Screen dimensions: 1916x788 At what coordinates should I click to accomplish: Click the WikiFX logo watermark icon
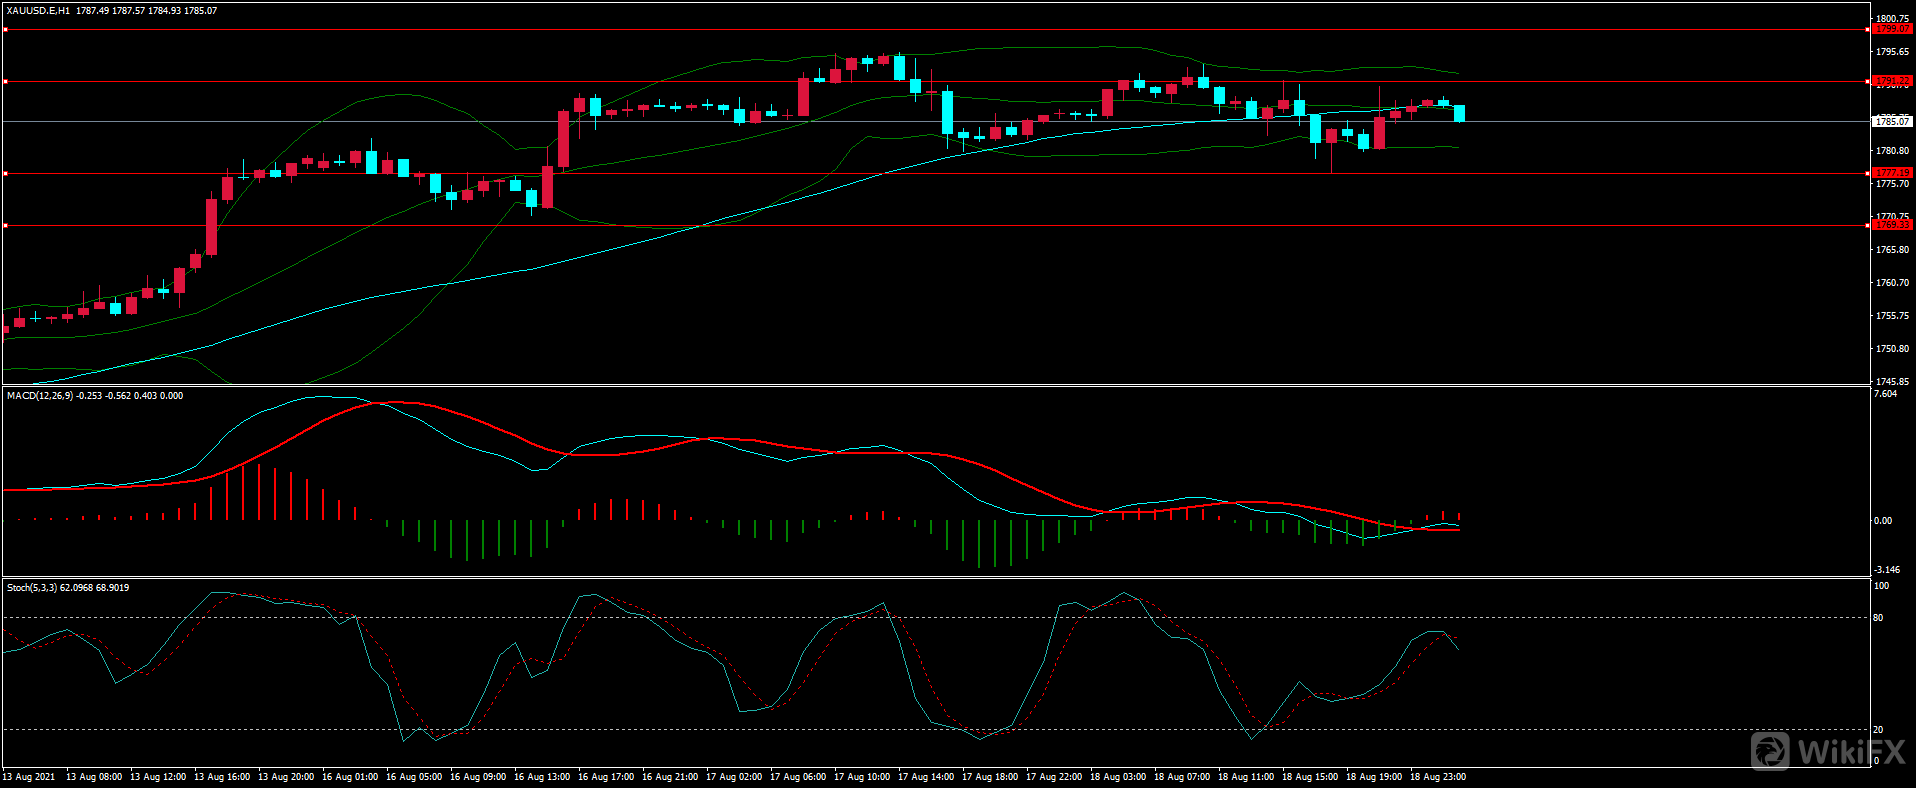pyautogui.click(x=1769, y=750)
